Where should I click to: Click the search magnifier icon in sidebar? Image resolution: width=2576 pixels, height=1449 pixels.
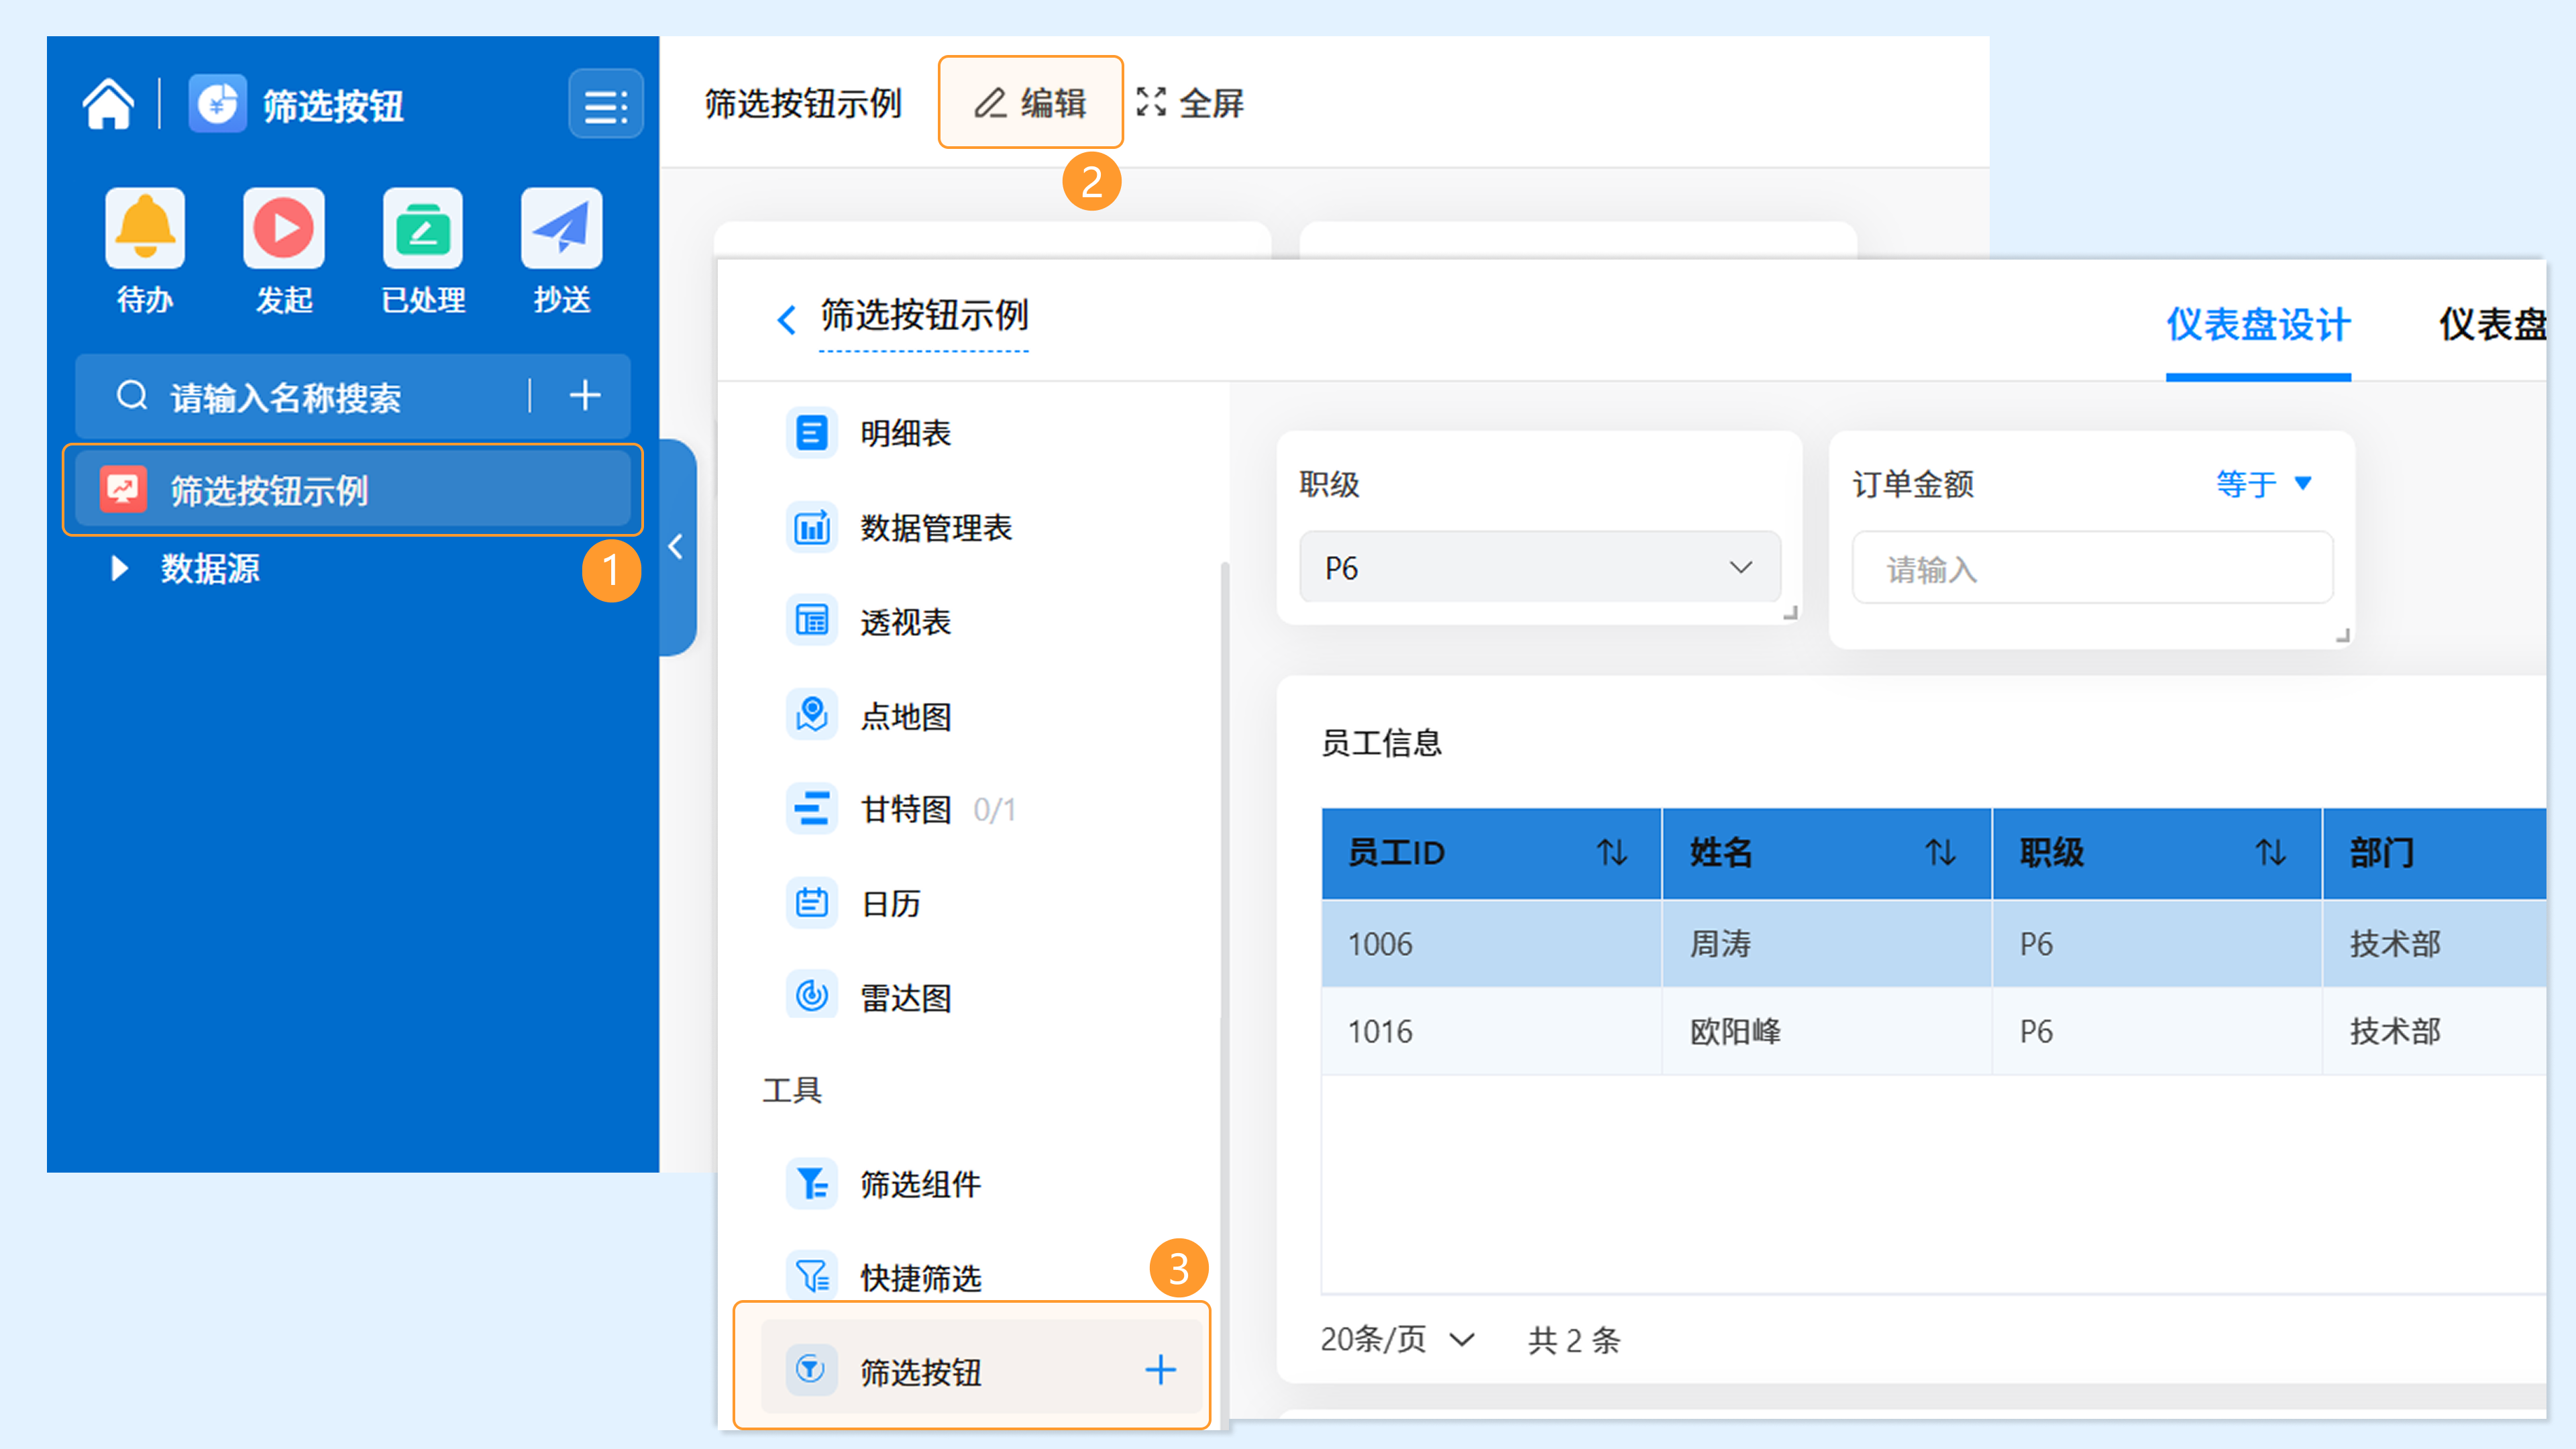point(132,396)
